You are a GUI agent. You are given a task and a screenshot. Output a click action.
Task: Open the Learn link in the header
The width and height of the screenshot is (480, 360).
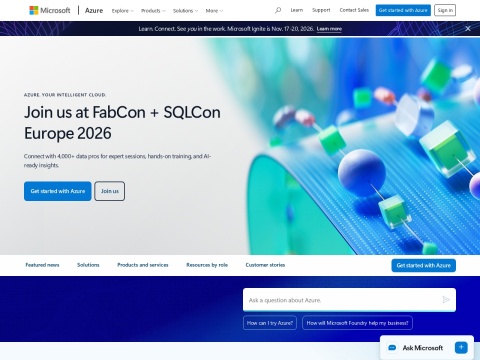[x=297, y=10]
